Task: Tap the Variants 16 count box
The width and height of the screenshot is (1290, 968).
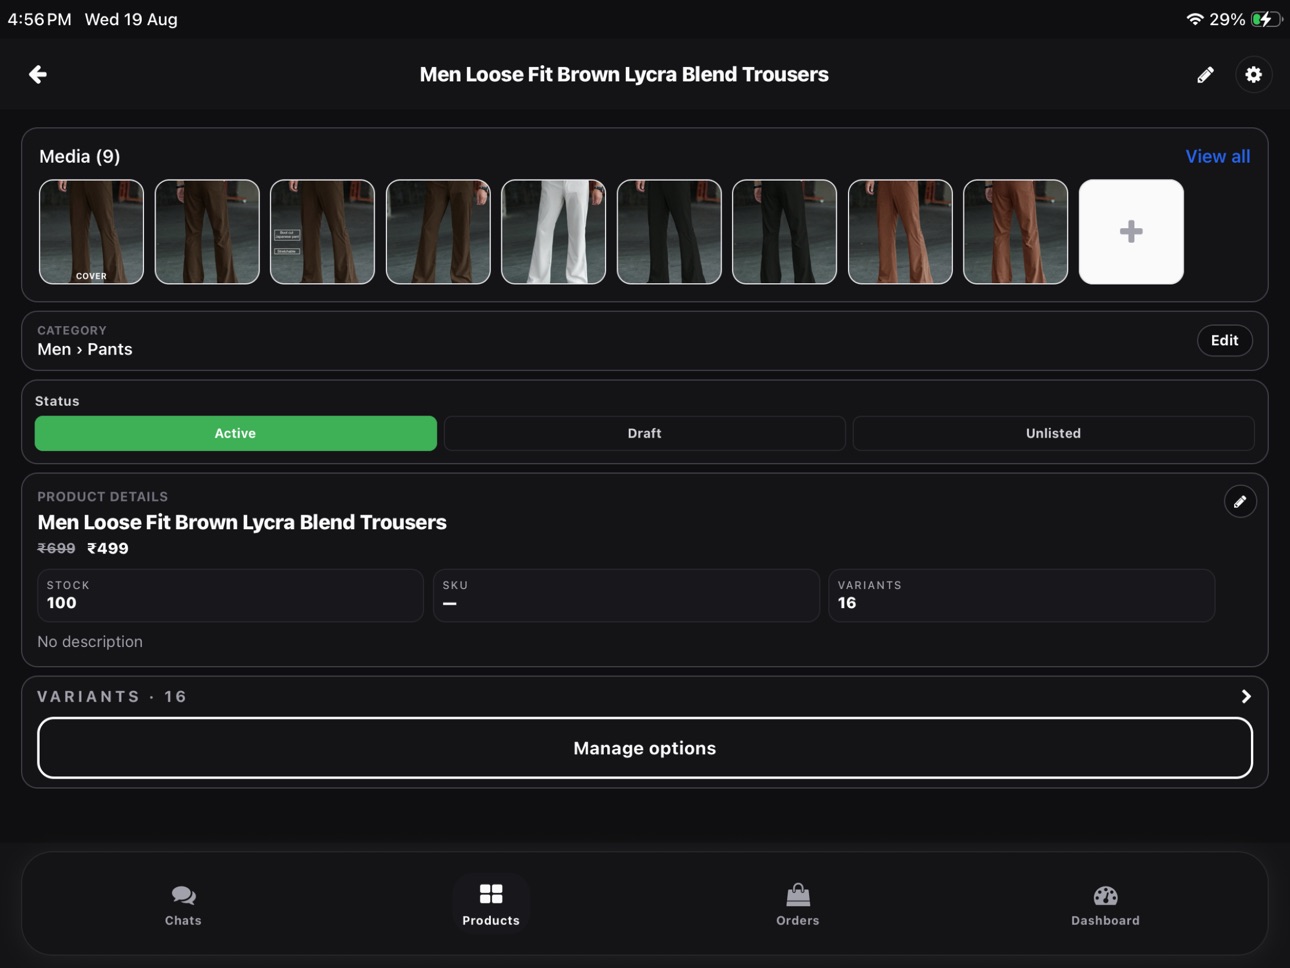Action: click(1021, 595)
